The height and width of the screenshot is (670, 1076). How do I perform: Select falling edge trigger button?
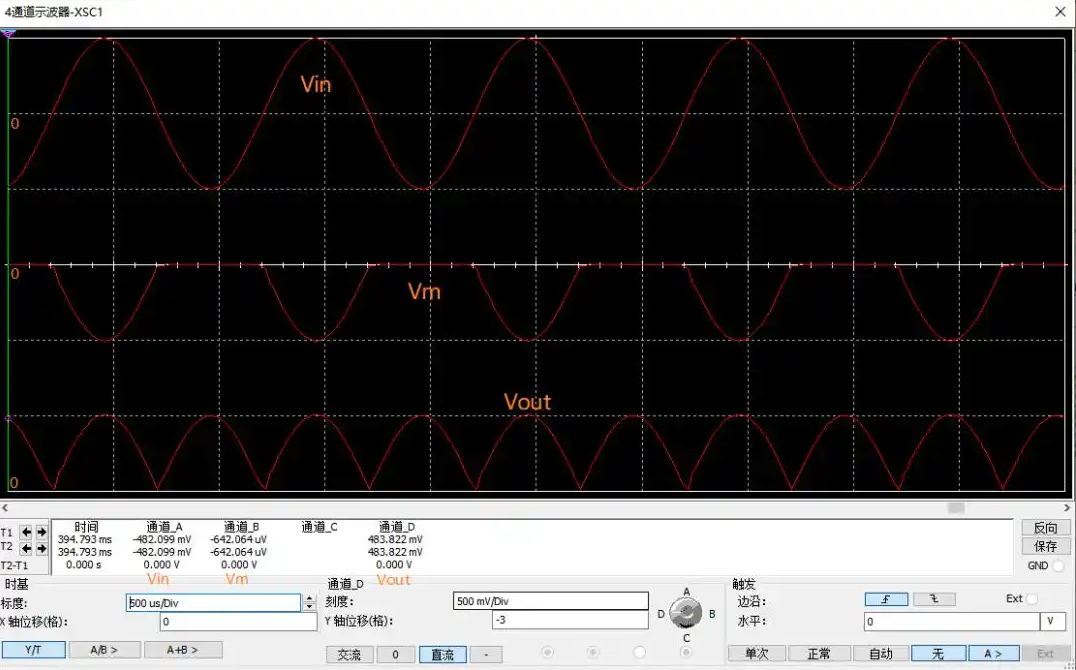tap(934, 599)
